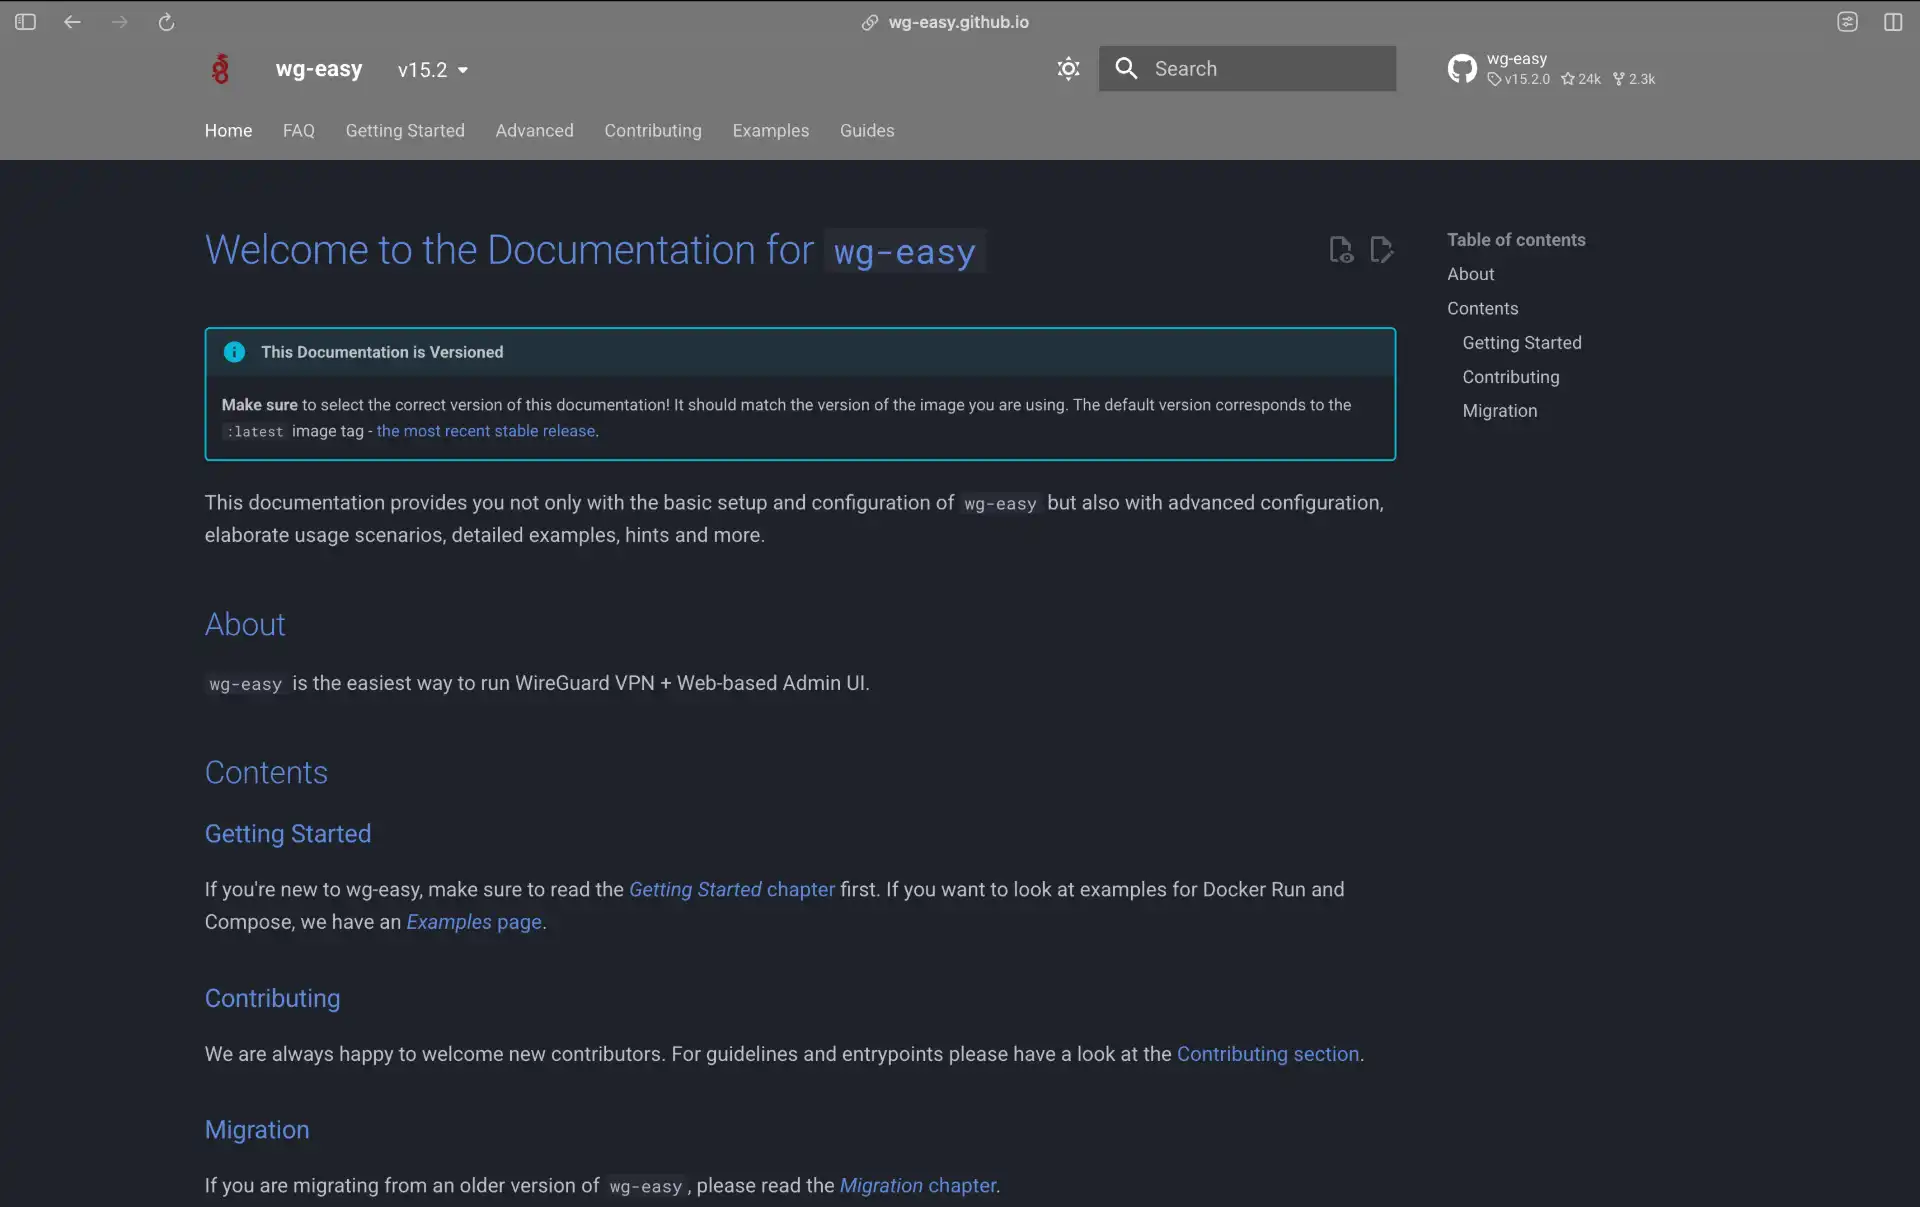Reload the page using refresh icon

(x=166, y=22)
